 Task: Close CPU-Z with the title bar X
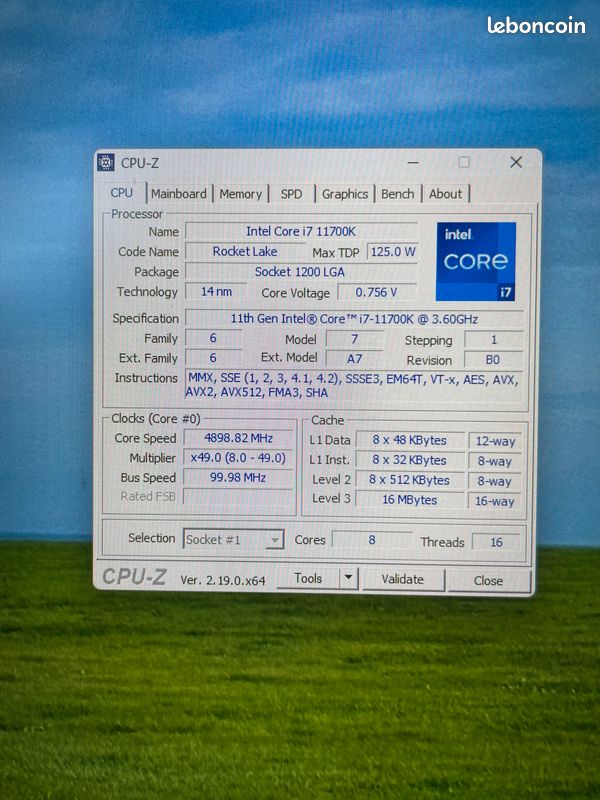[x=516, y=162]
